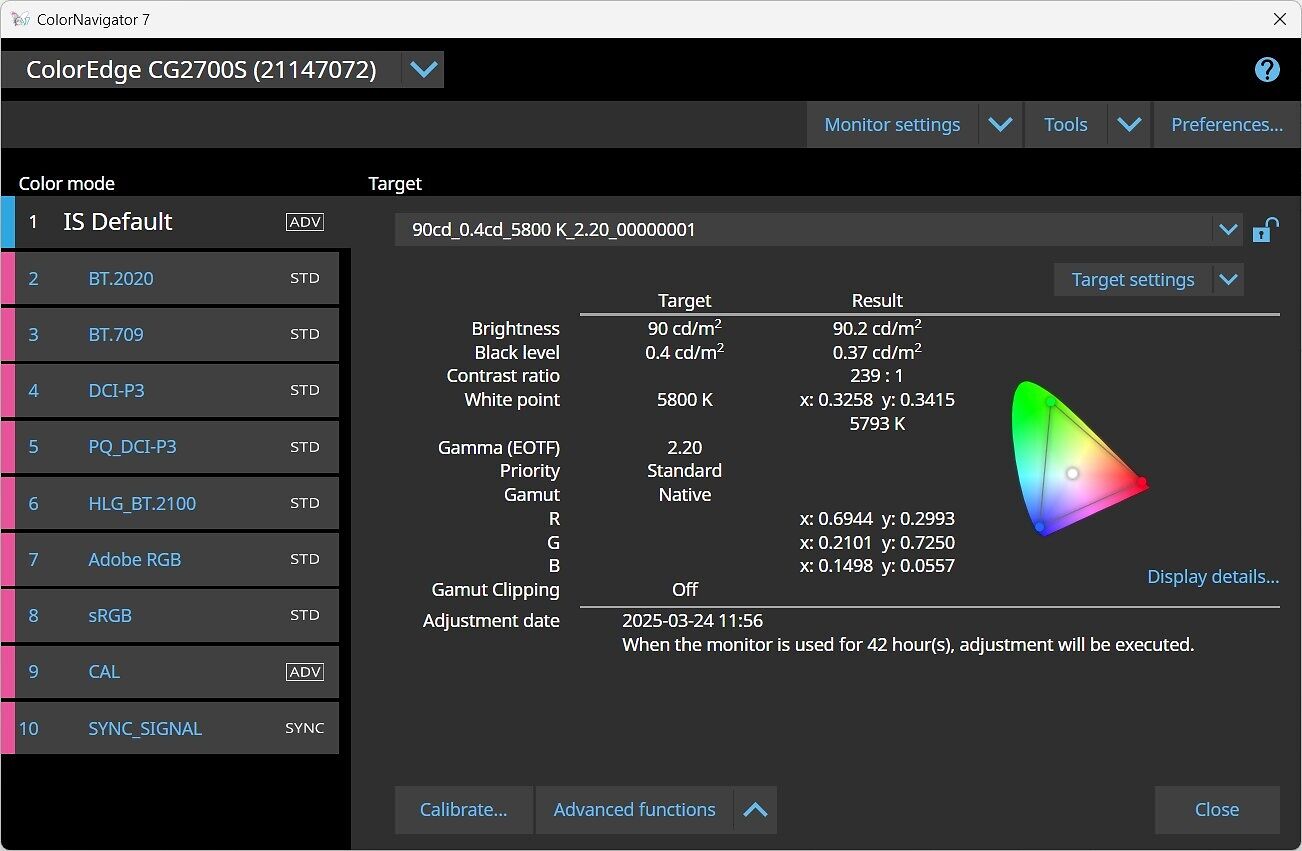The image size is (1302, 851).
Task: Select the BT.709 color mode
Action: point(171,334)
